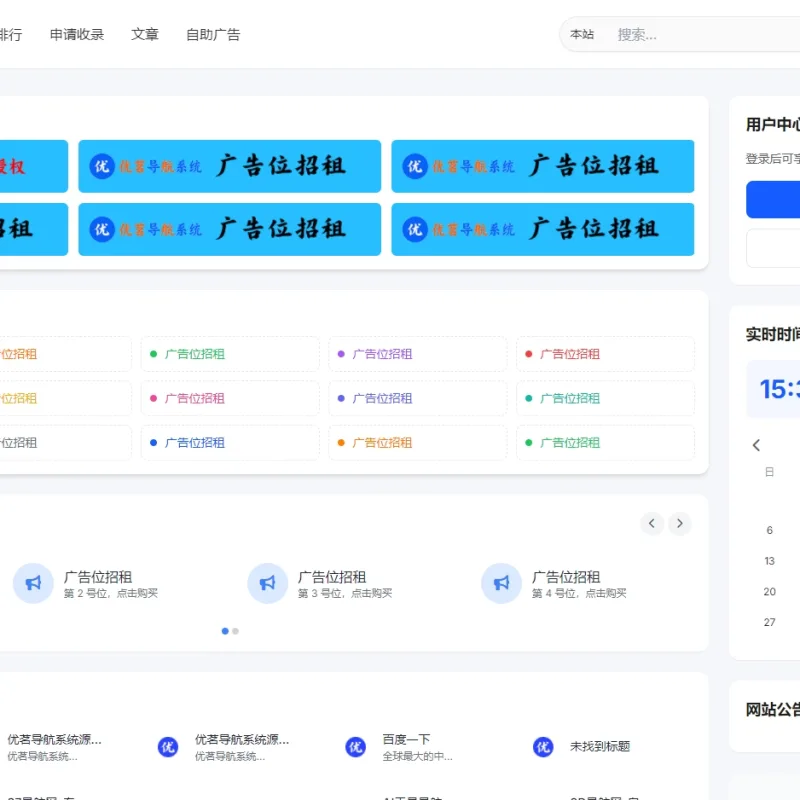Screen dimensions: 800x800
Task: Open the 自助广告 nav item
Action: 213,34
